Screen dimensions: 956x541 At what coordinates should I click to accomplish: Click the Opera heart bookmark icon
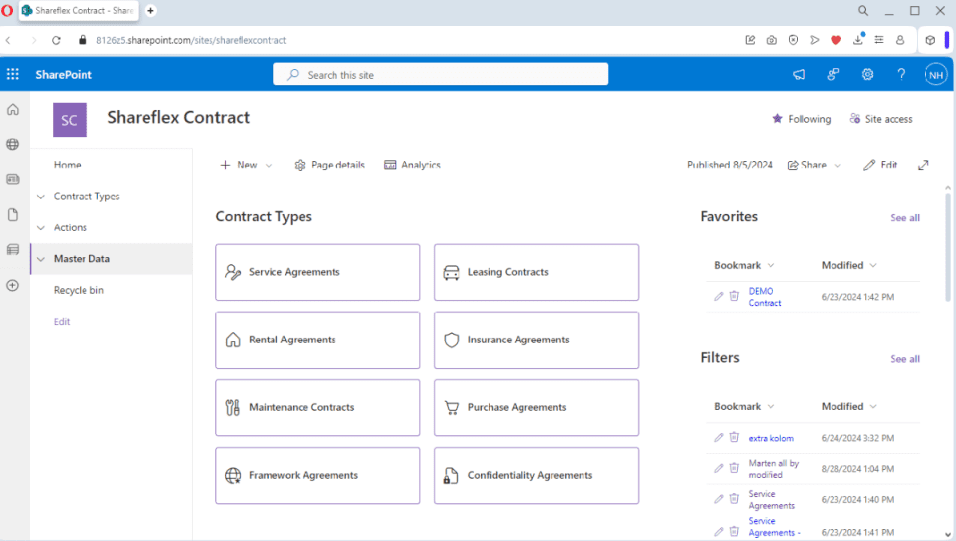pyautogui.click(x=836, y=40)
